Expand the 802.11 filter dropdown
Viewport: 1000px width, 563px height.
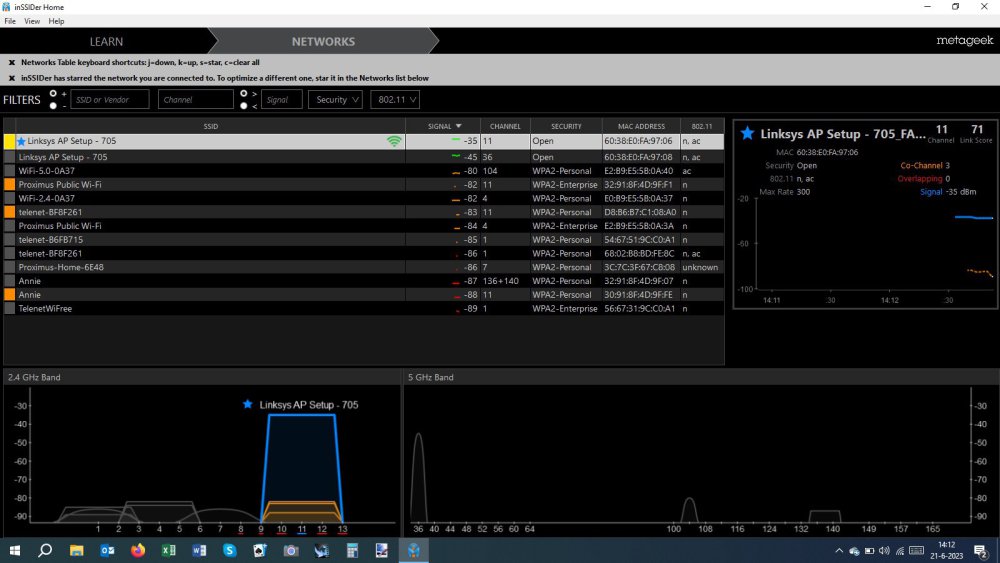tap(394, 100)
